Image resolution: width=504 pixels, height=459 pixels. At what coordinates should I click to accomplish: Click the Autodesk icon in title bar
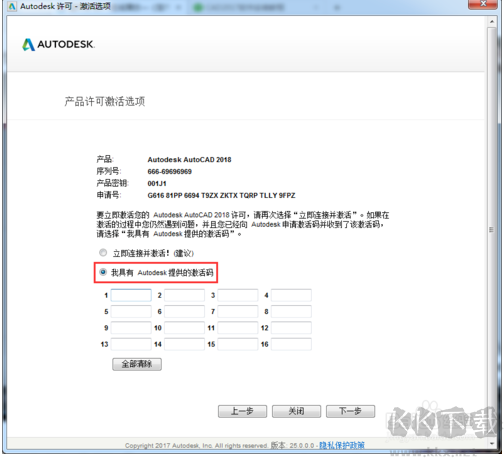(12, 6)
